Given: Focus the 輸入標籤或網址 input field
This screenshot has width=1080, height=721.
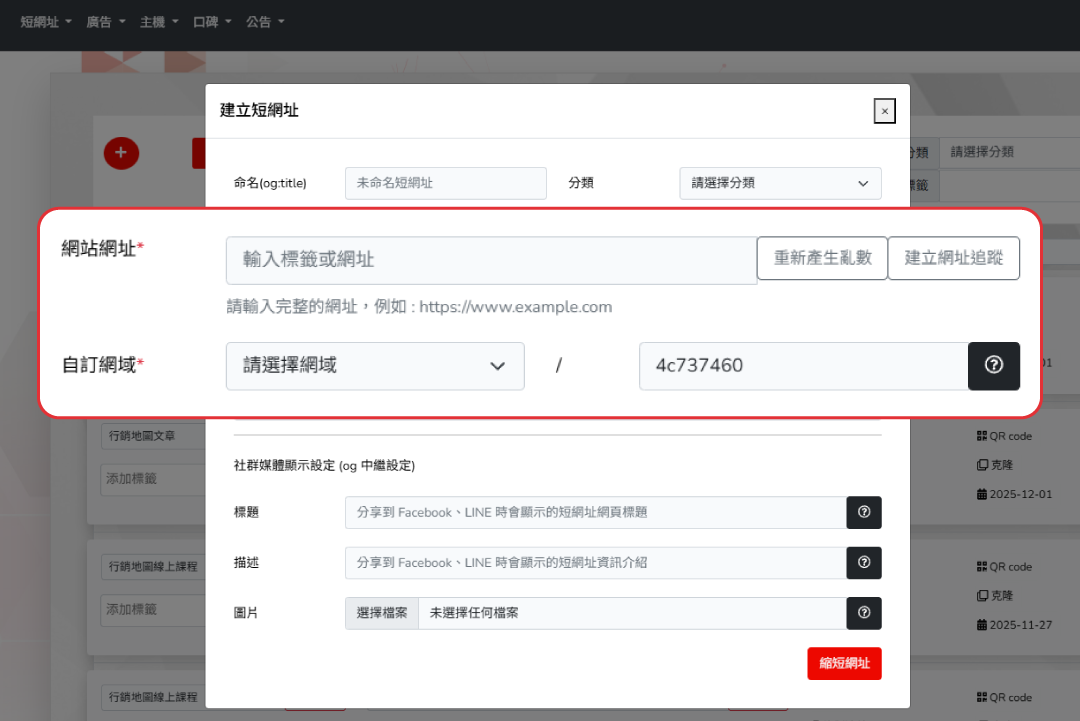Looking at the screenshot, I should coord(490,260).
